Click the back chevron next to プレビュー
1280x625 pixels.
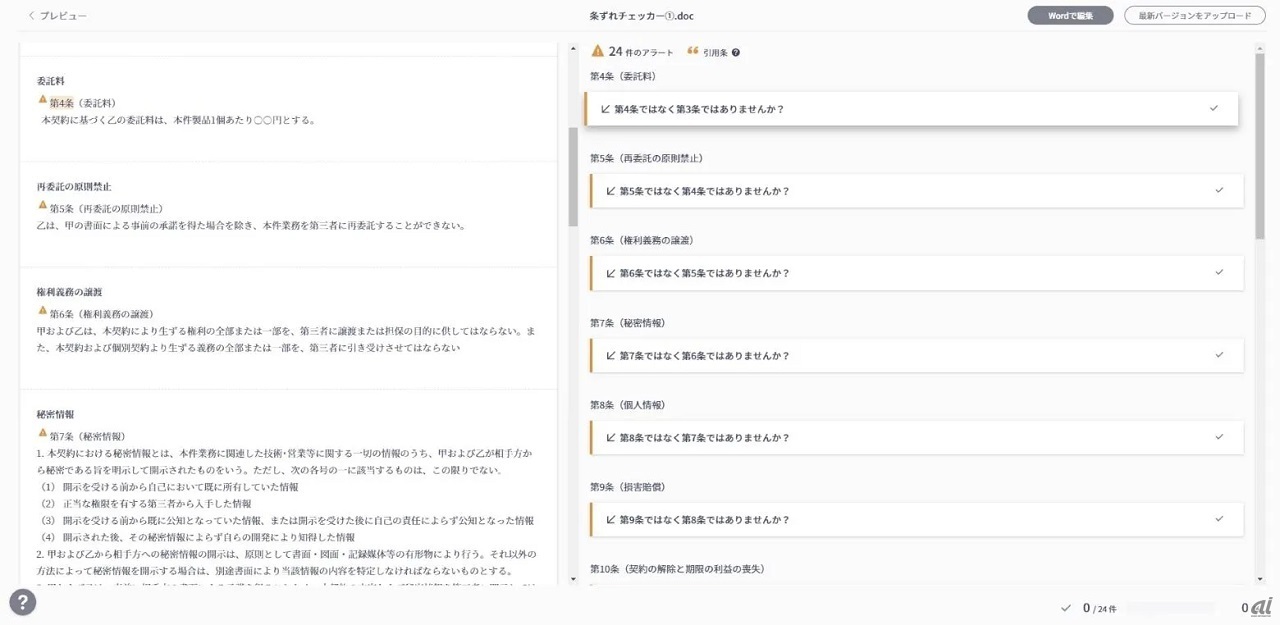coord(32,16)
